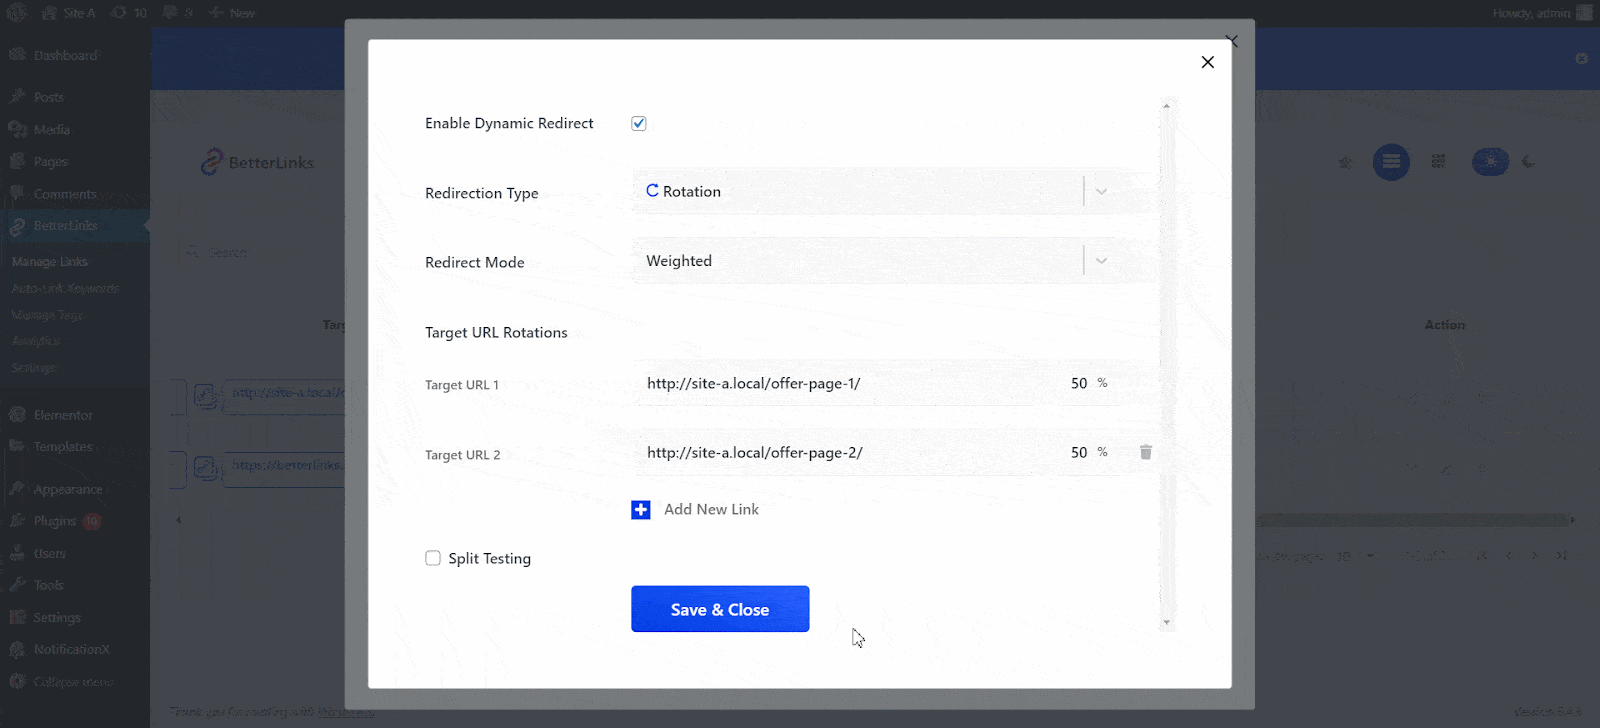
Task: Uncheck Enable Dynamic Redirect checkbox
Action: [639, 124]
